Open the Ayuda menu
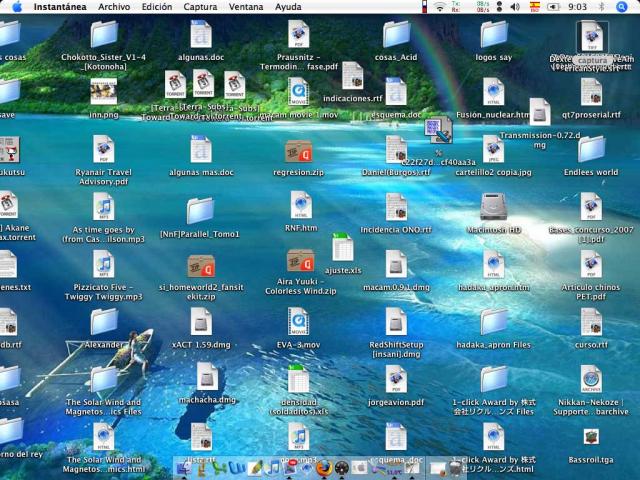This screenshot has height=480, width=640. pyautogui.click(x=288, y=7)
